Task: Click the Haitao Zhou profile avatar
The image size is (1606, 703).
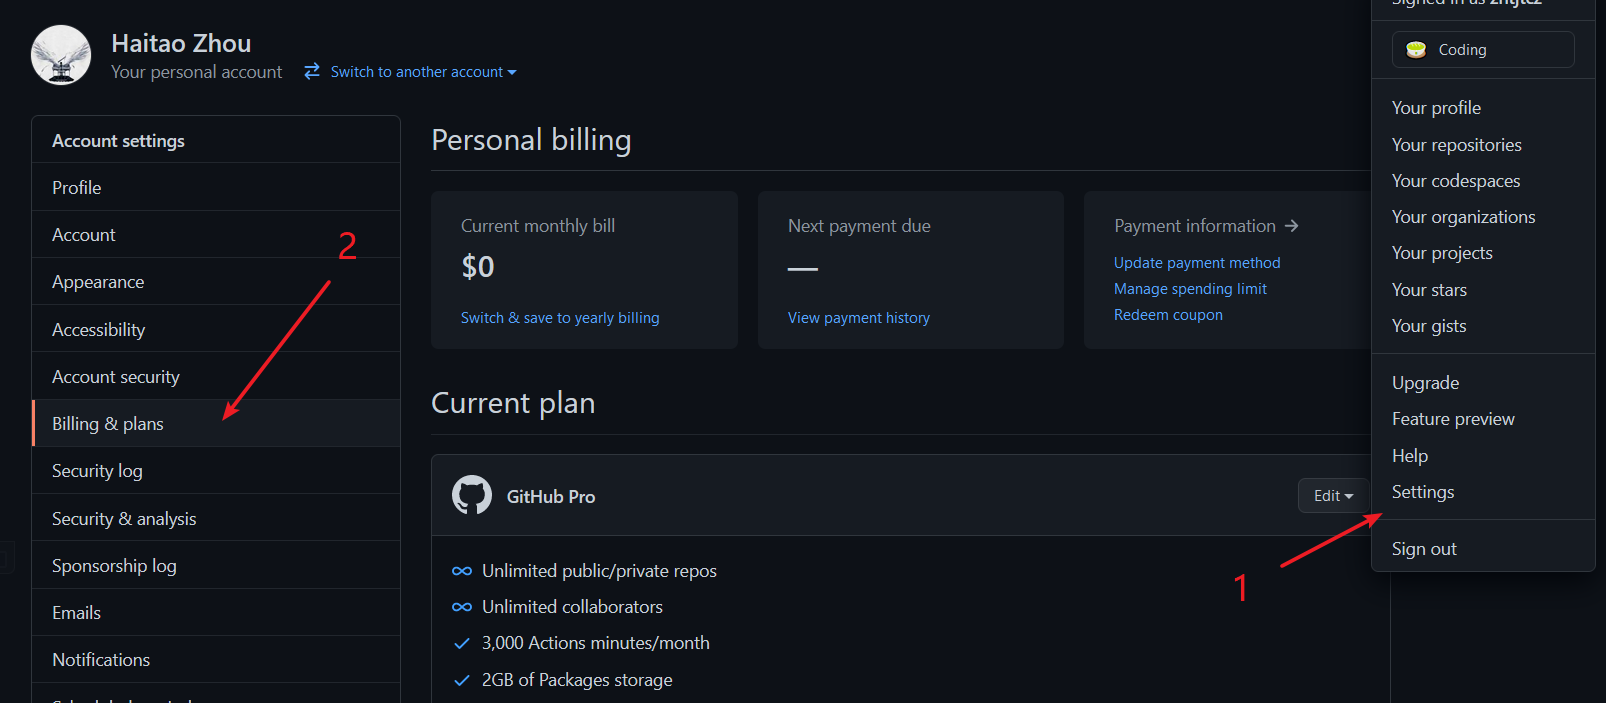Action: click(x=61, y=55)
